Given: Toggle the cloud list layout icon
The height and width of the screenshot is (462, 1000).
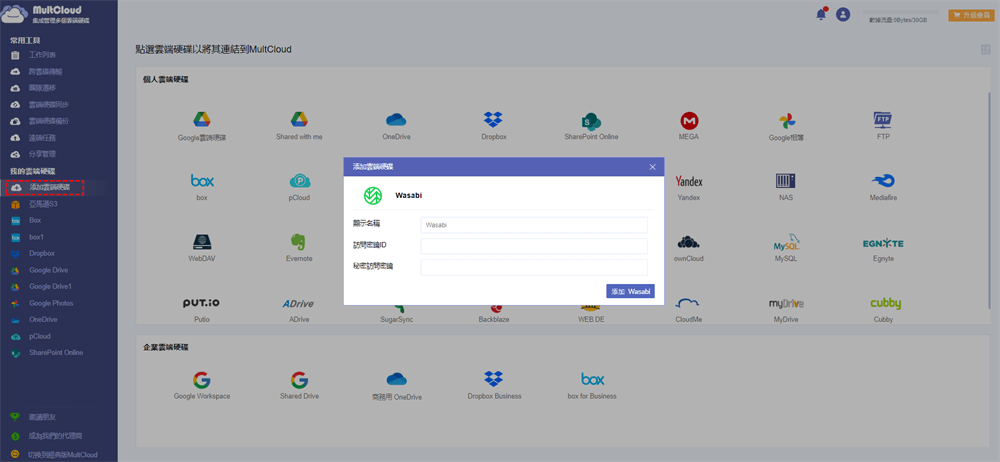Looking at the screenshot, I should click(x=987, y=50).
